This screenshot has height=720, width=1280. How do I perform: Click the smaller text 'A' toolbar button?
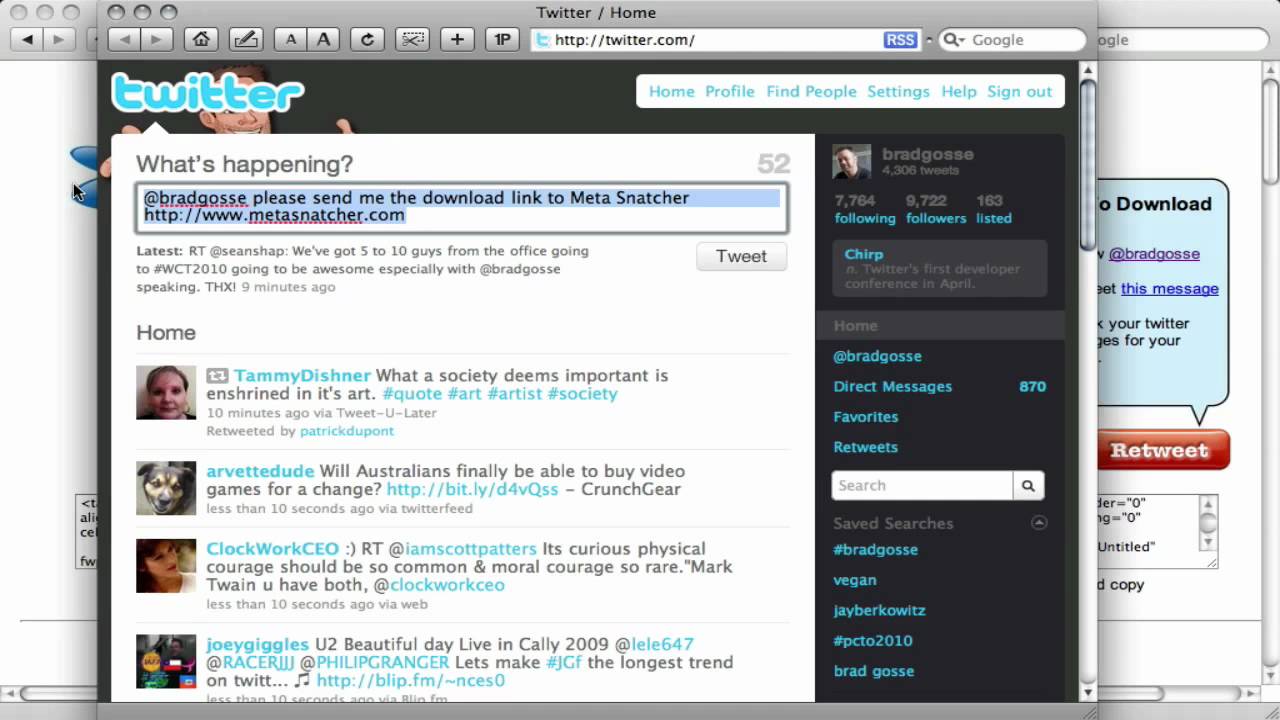291,39
